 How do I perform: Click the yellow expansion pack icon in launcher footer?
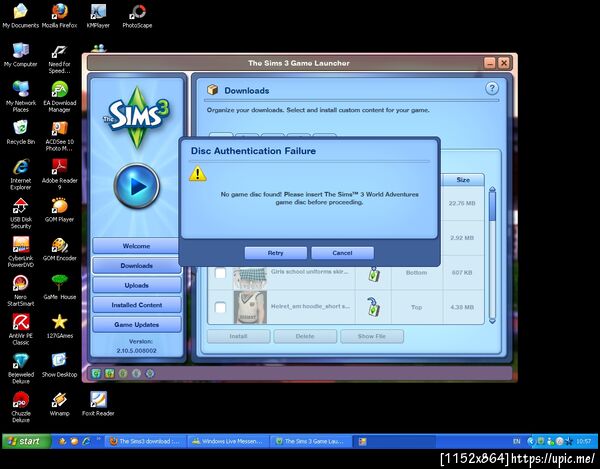110,373
